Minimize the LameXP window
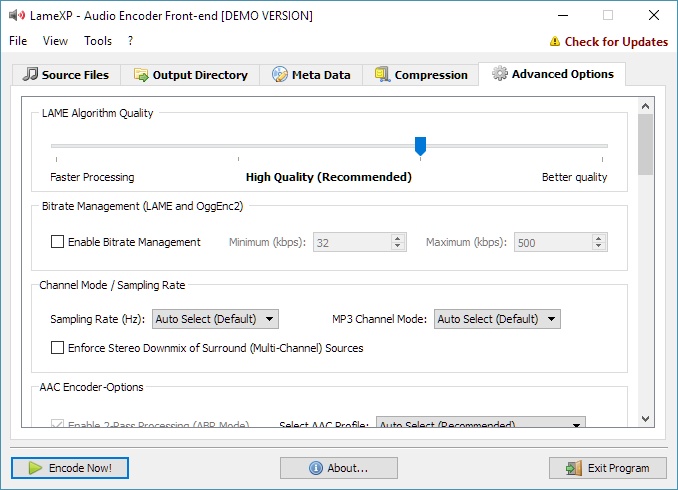This screenshot has height=490, width=678. pos(563,16)
